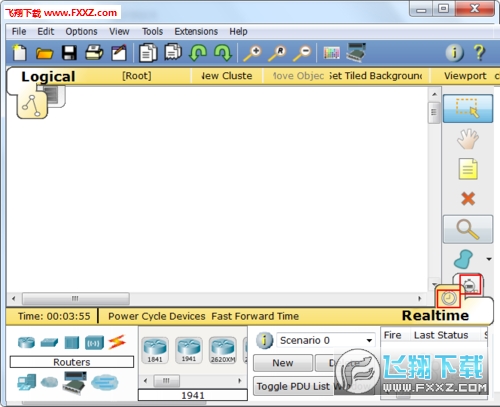Click the workspace horizontal scrollbar thumb
The height and width of the screenshot is (407, 500).
click(76, 298)
